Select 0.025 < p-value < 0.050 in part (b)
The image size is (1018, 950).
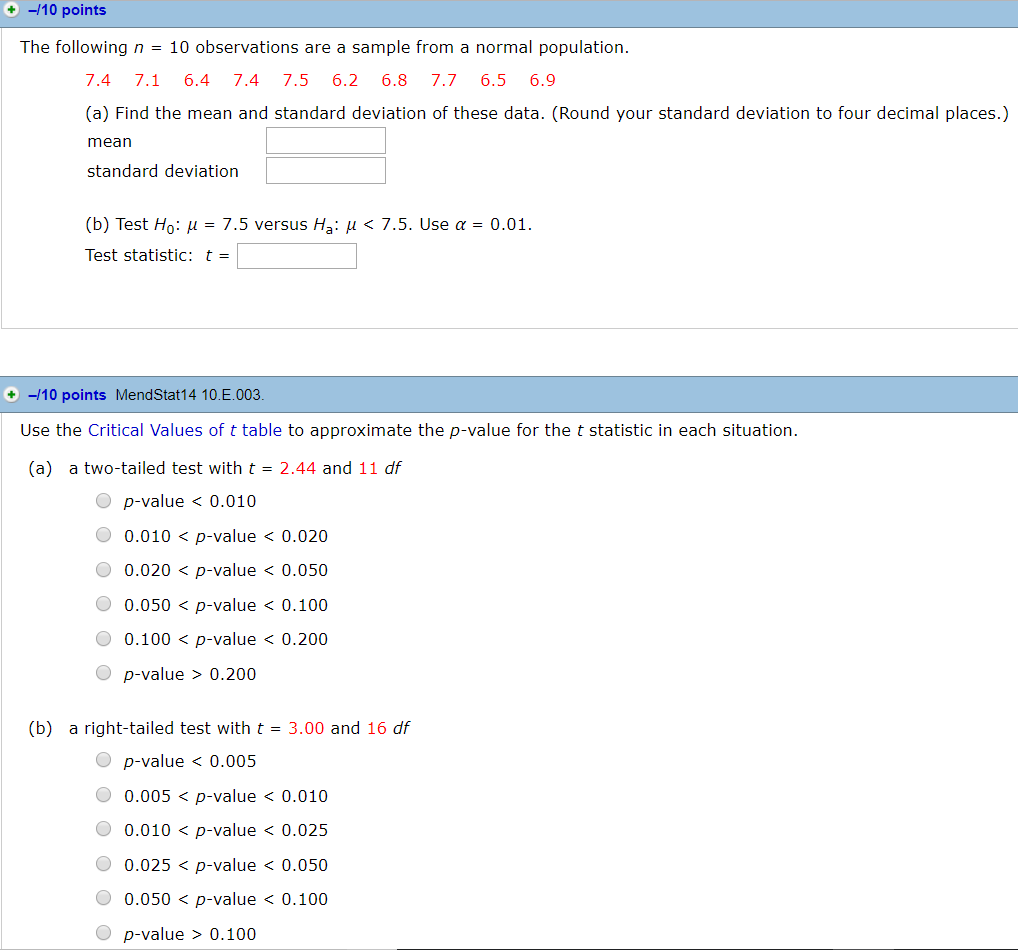click(x=103, y=863)
